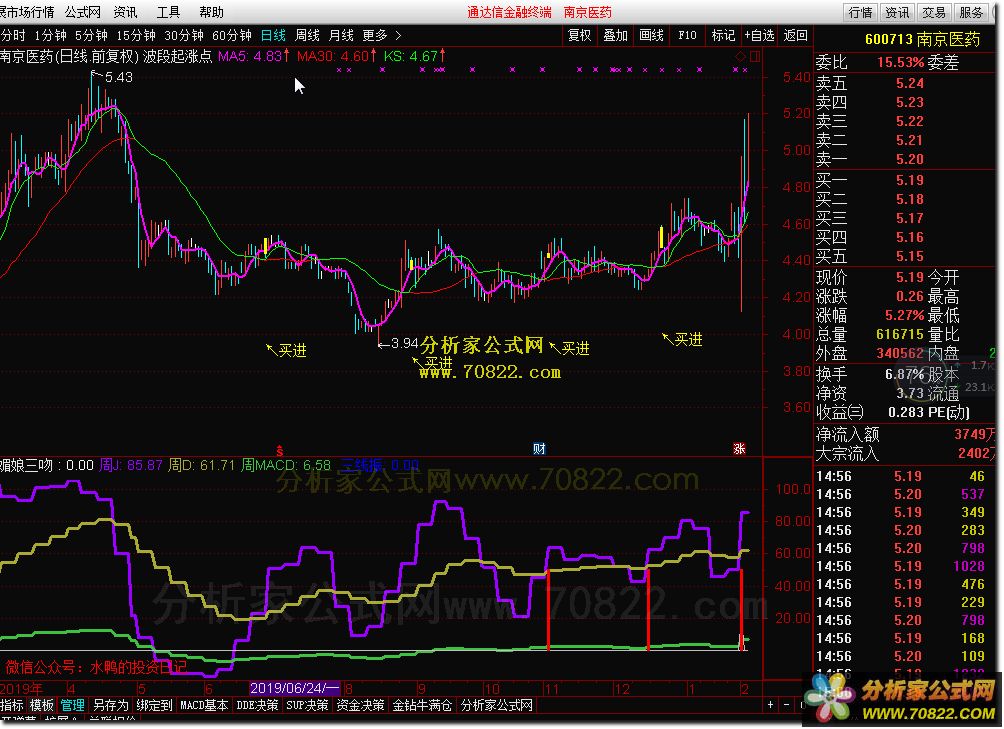Click the 净流入额 3749万 row

click(905, 435)
